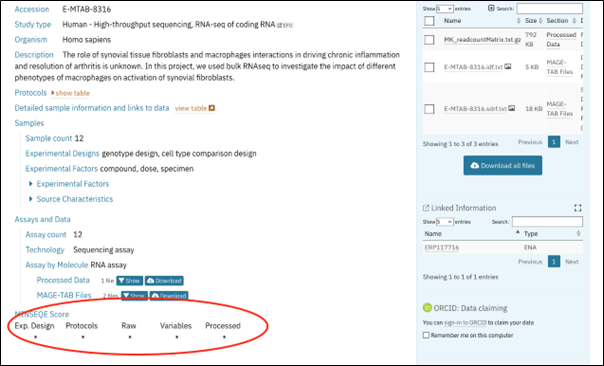
Task: Expand the Source Characteristics node
Action: pyautogui.click(x=30, y=199)
